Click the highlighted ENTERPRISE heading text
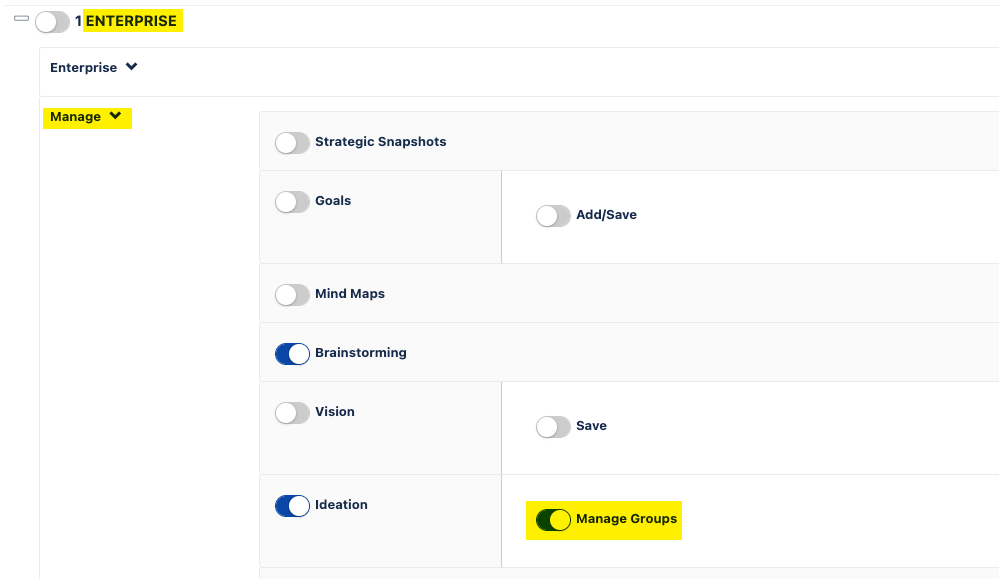The height and width of the screenshot is (579, 999). tap(131, 21)
